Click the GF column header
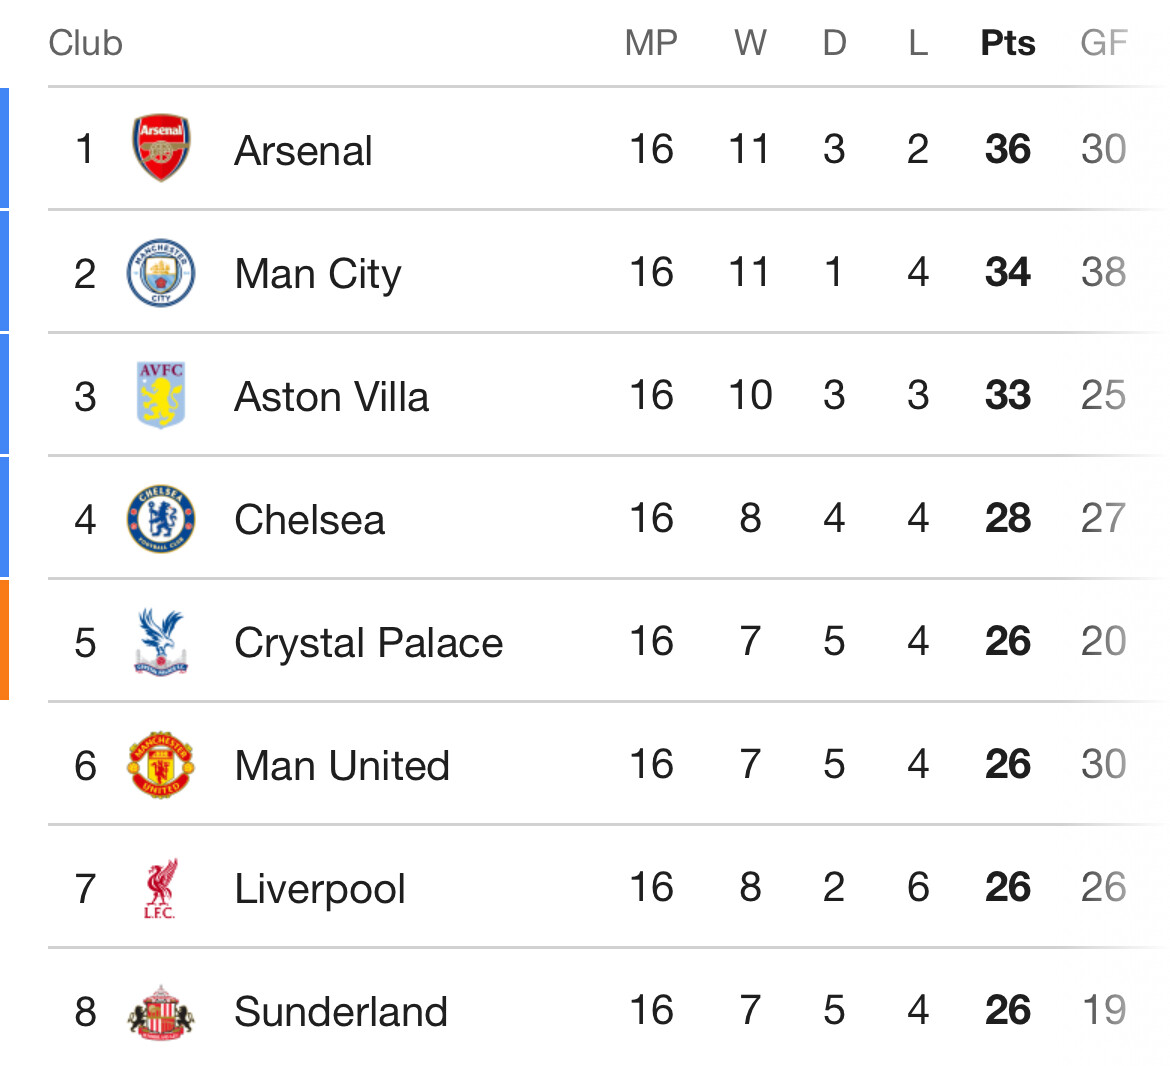Image resolution: width=1170 pixels, height=1066 pixels. (1104, 43)
